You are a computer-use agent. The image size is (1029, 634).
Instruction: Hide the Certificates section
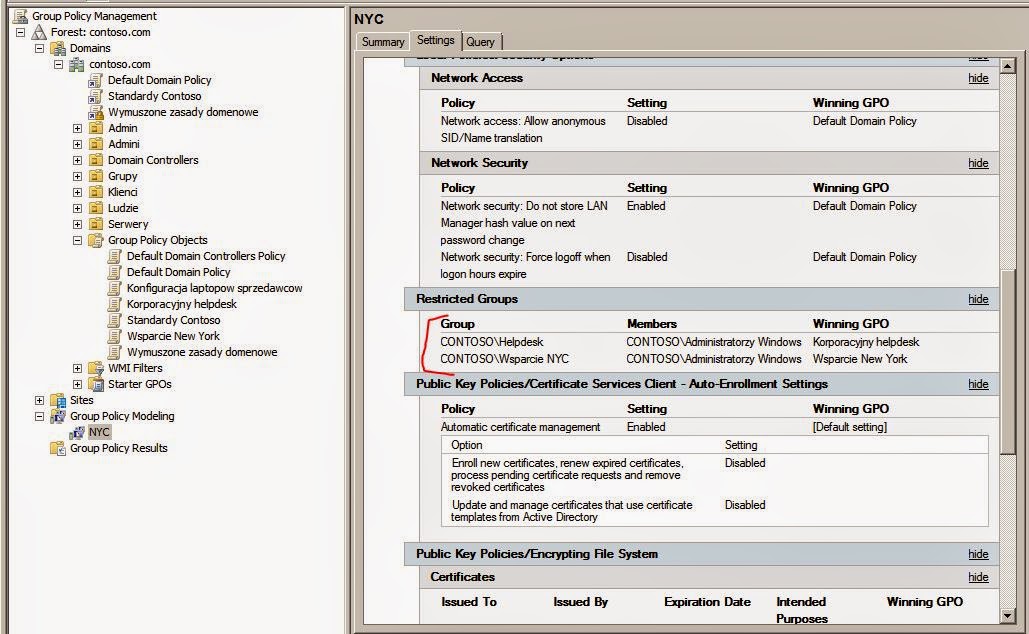coord(978,577)
